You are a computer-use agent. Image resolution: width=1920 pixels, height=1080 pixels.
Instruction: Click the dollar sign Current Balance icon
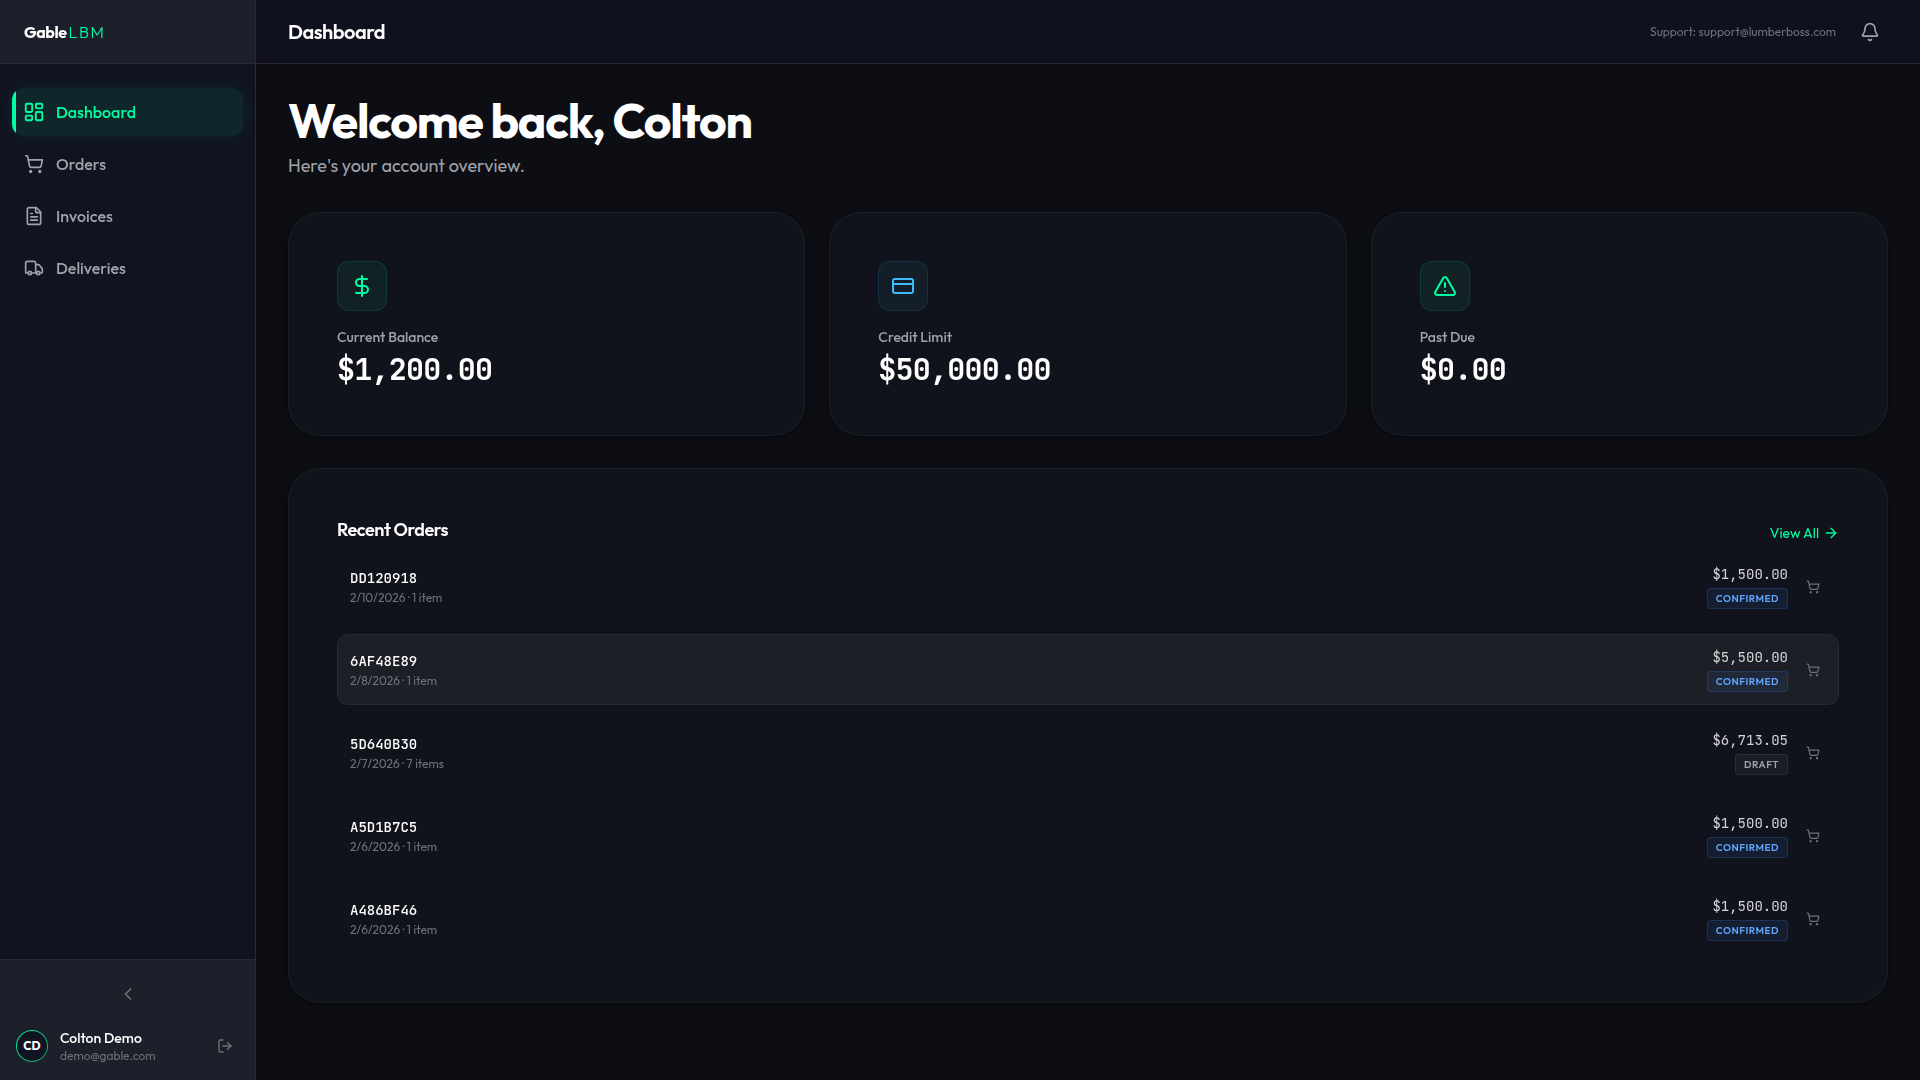click(x=362, y=286)
